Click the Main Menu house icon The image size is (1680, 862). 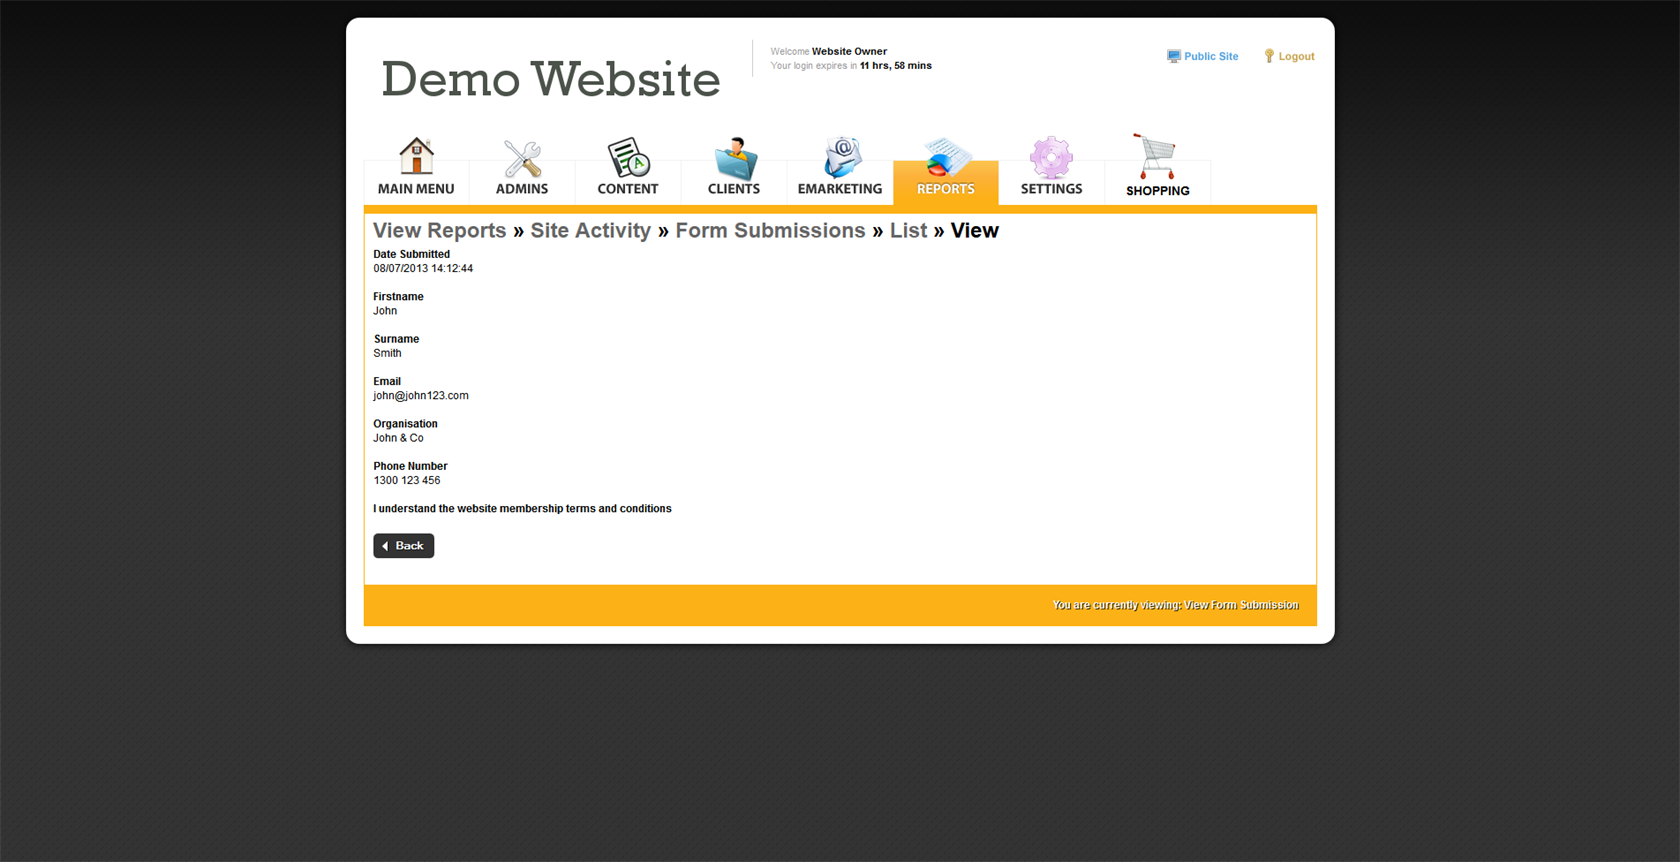point(416,157)
